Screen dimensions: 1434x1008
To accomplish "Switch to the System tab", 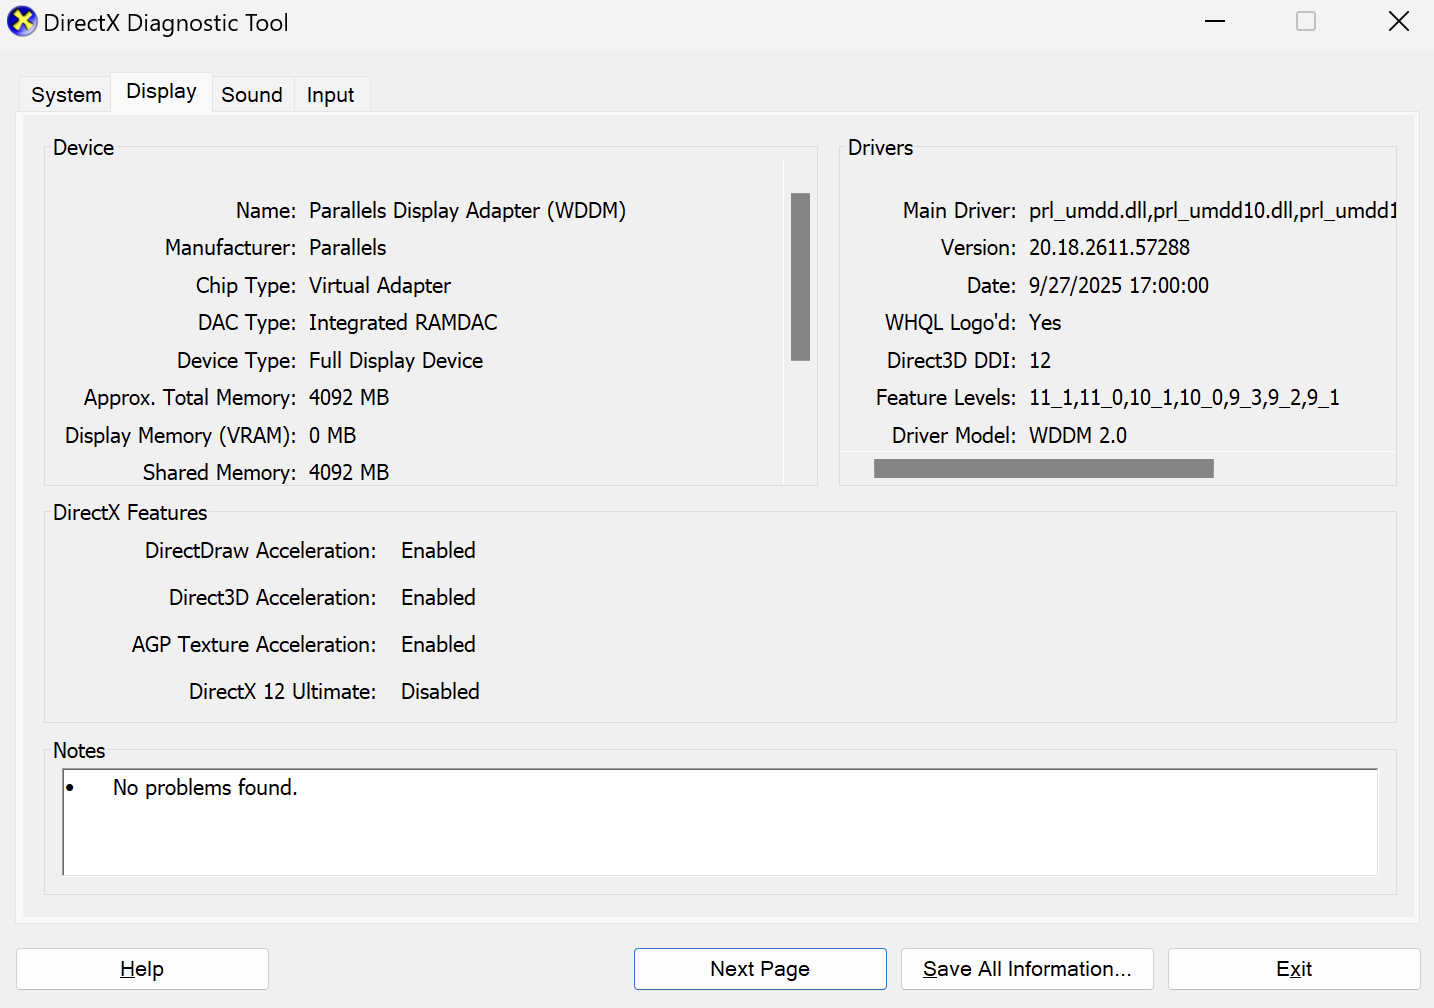I will tap(66, 95).
